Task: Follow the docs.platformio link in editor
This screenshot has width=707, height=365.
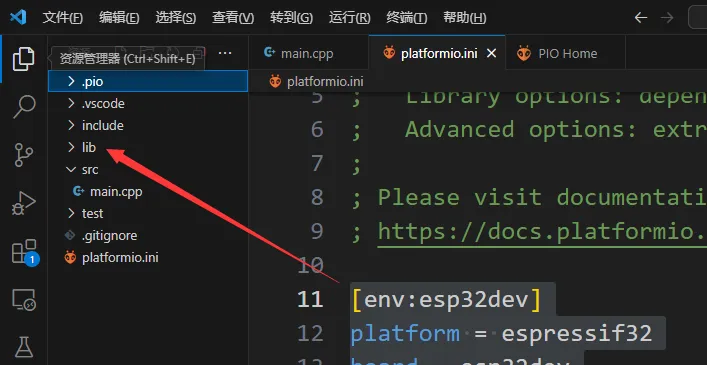Action: 542,232
